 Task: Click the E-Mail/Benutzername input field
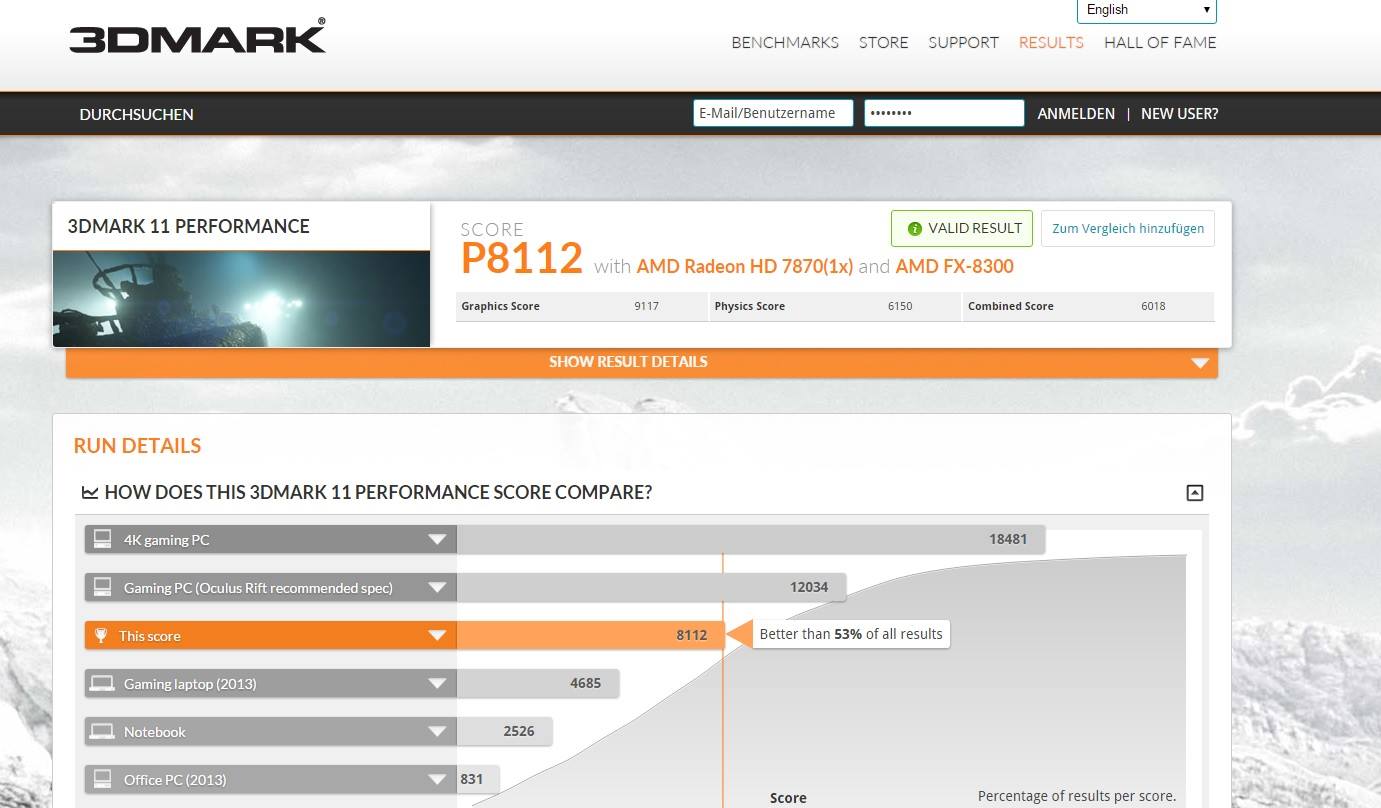point(773,113)
